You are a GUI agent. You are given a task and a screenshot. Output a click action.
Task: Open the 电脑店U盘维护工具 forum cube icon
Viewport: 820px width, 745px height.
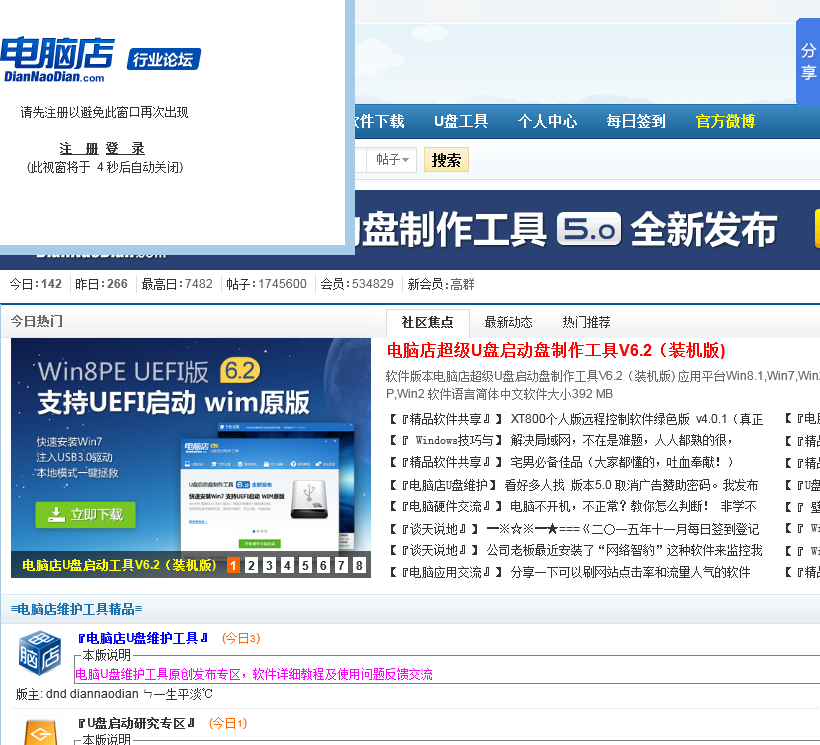(39, 654)
